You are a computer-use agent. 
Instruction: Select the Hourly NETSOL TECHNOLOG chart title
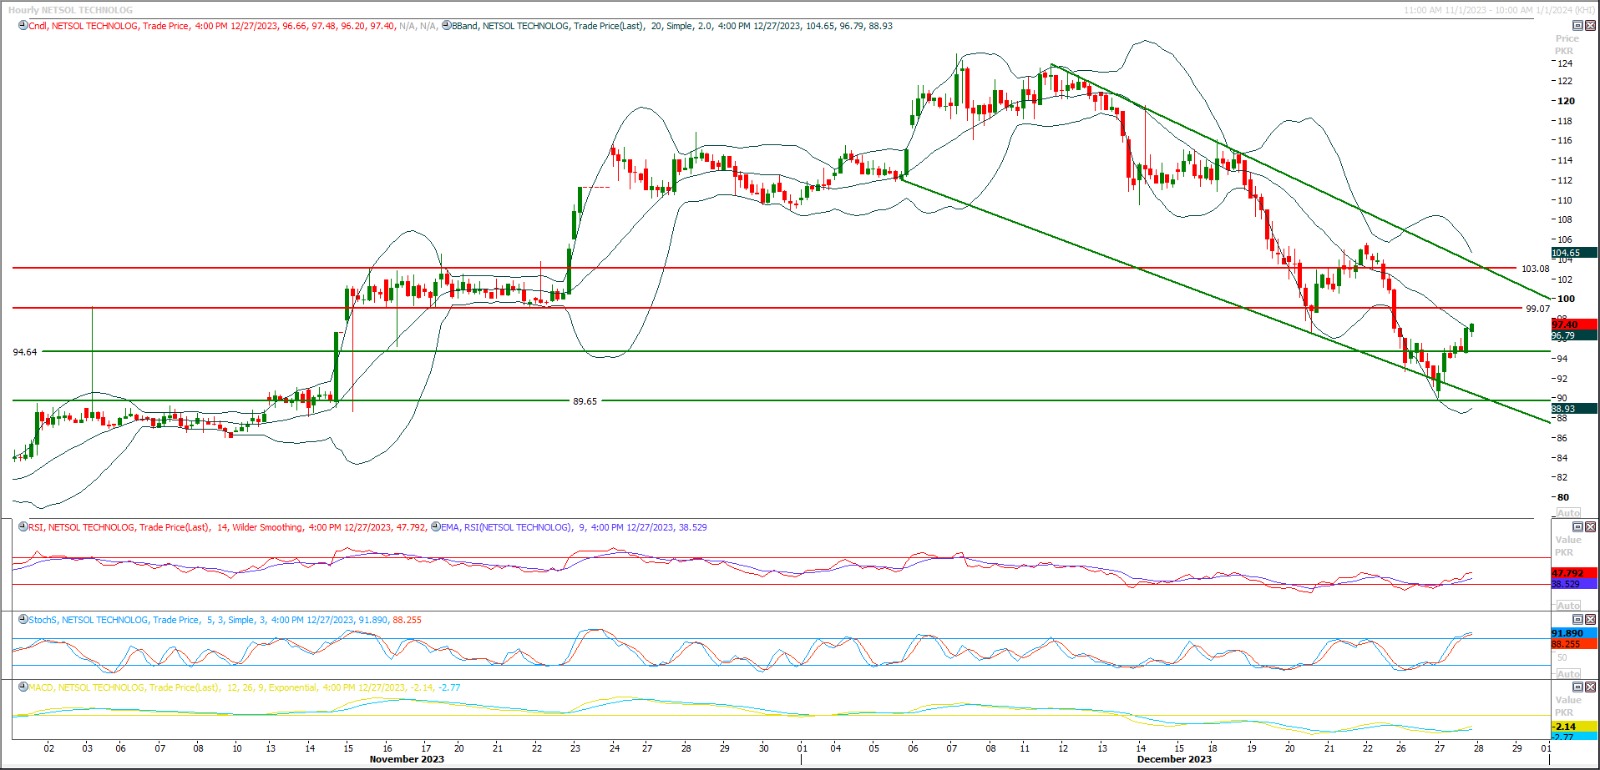tap(70, 10)
